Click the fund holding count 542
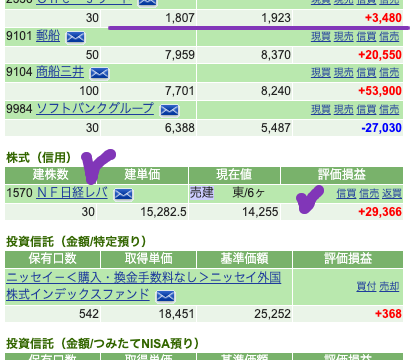 tap(89, 314)
